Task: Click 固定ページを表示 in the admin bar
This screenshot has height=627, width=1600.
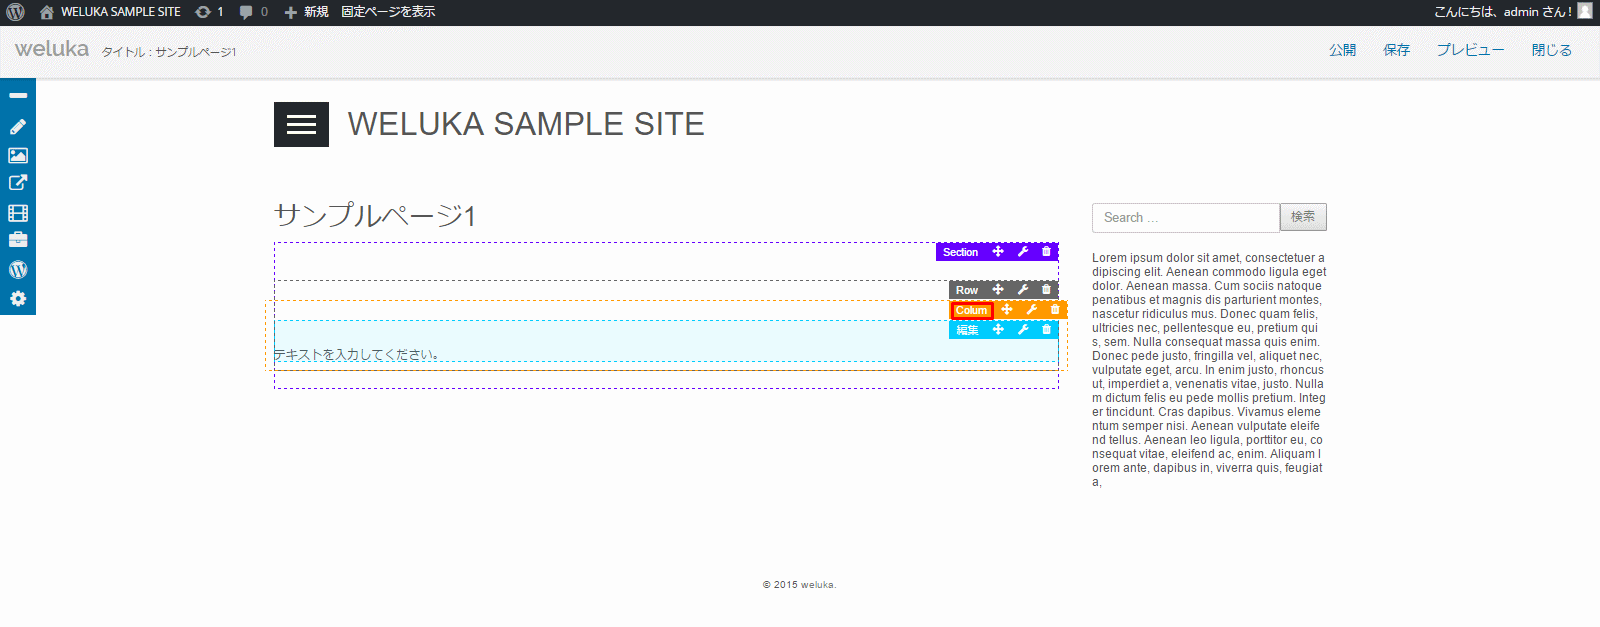Action: tap(388, 12)
